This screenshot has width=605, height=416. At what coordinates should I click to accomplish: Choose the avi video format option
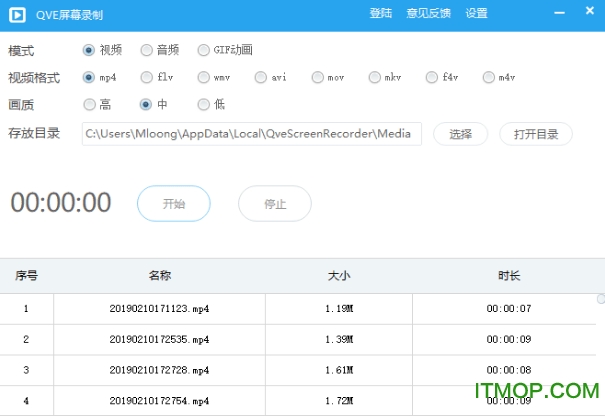[x=261, y=77]
